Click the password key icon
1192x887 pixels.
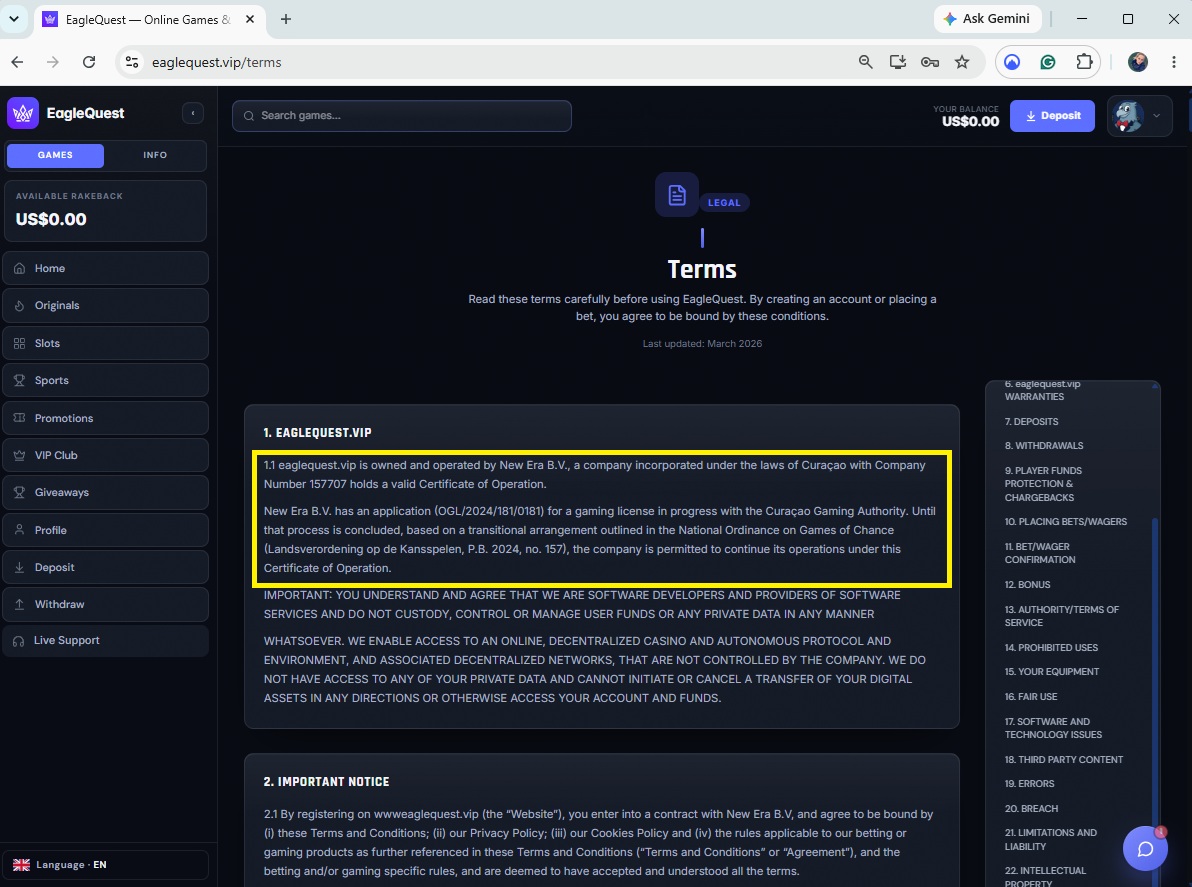[x=930, y=62]
